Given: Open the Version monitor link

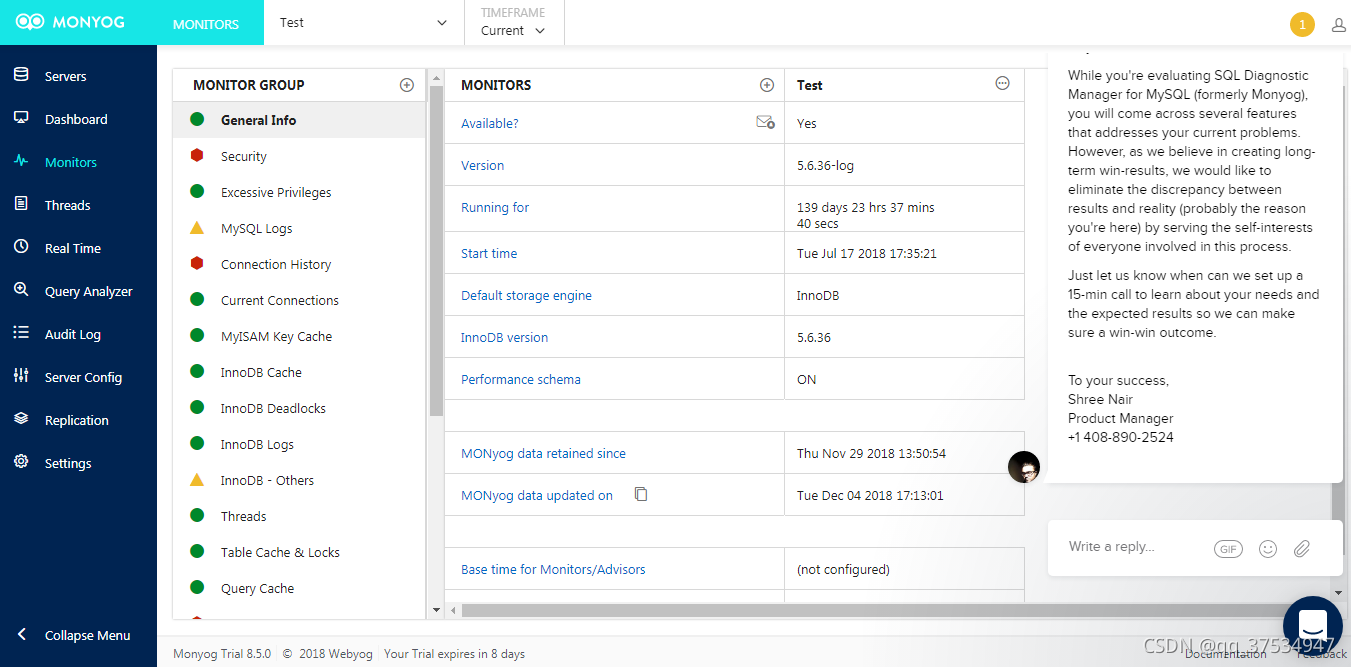Looking at the screenshot, I should [x=482, y=165].
